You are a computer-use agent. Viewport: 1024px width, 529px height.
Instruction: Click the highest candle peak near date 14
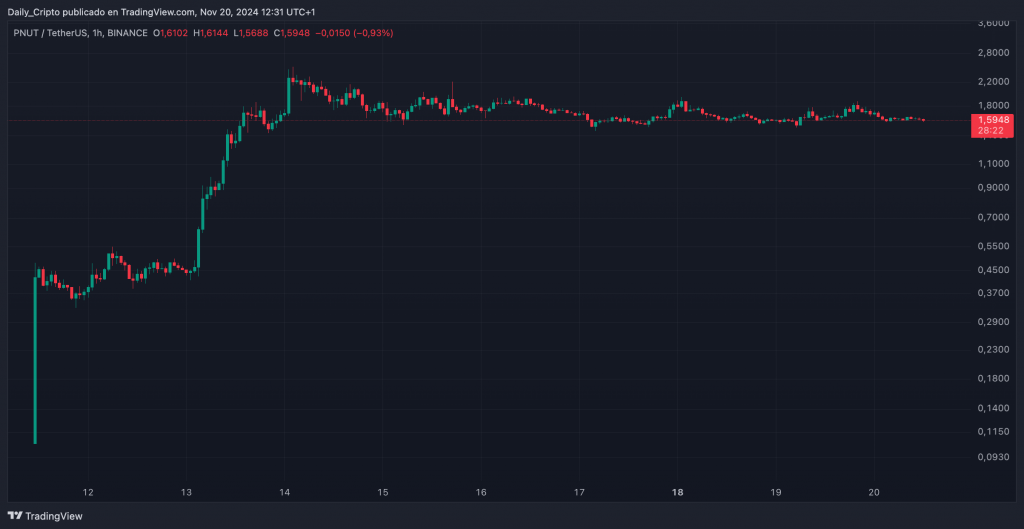pos(290,72)
